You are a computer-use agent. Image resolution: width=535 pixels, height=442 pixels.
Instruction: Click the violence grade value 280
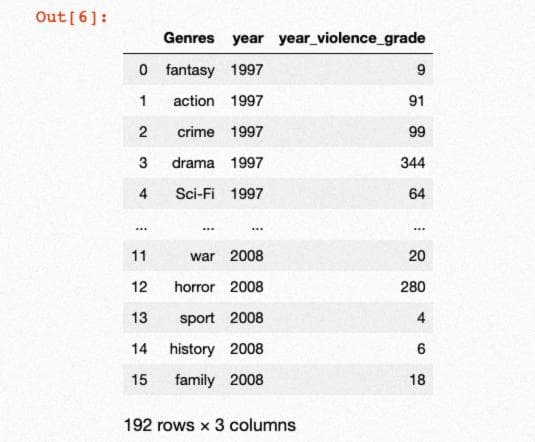(413, 287)
